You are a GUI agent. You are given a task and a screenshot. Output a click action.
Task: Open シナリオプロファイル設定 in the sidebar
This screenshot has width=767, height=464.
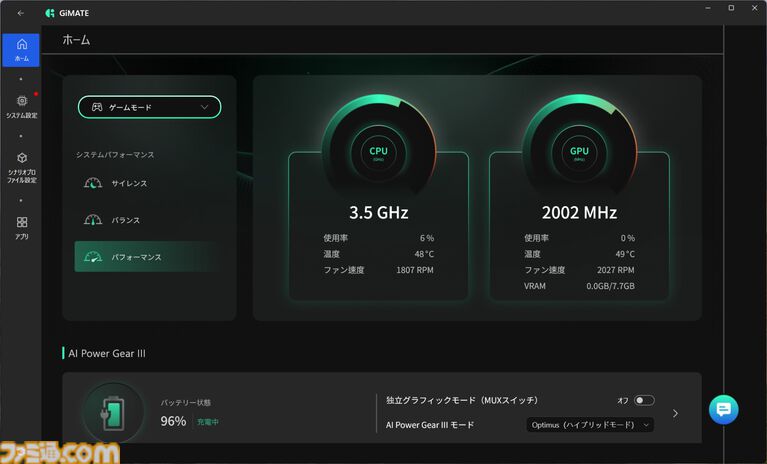pyautogui.click(x=21, y=168)
